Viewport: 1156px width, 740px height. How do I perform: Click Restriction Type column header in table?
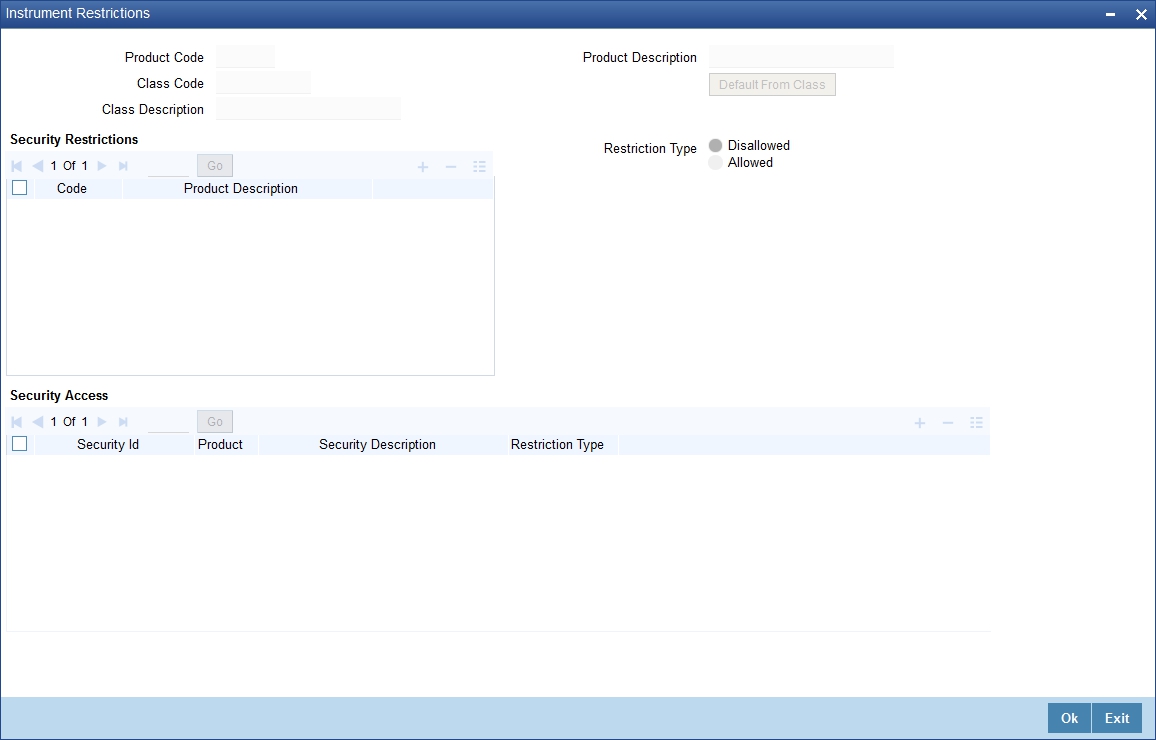(557, 444)
